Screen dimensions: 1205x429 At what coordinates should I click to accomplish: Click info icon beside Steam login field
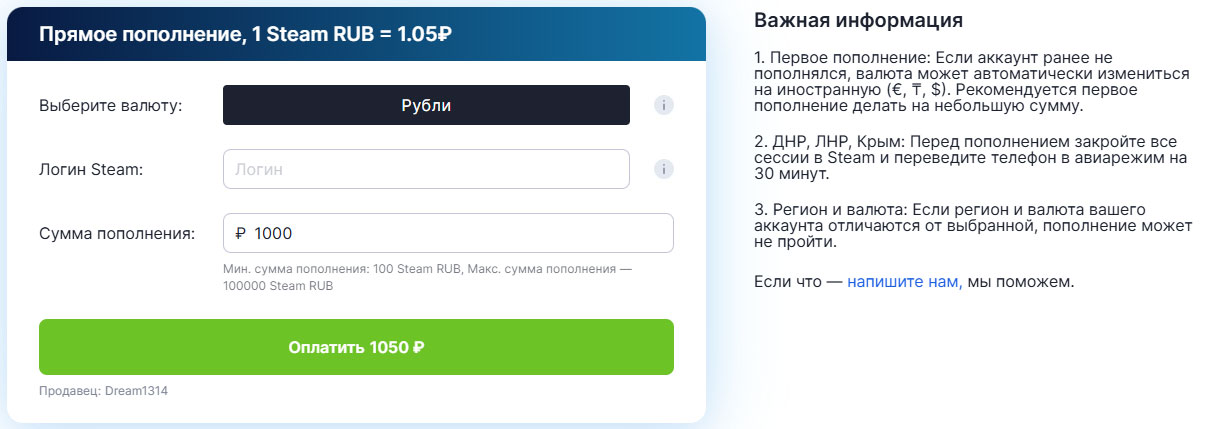[x=662, y=169]
